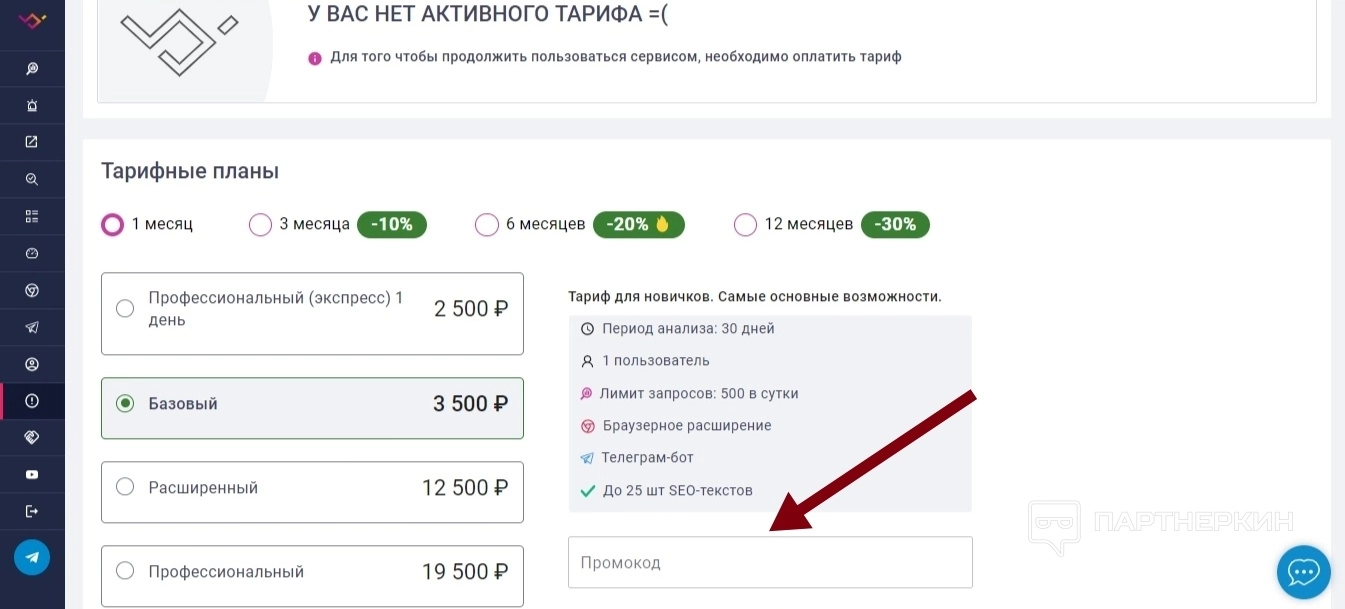Screen dimensions: 1345x609
Task: Open the user profile sidebar icon
Action: (32, 364)
